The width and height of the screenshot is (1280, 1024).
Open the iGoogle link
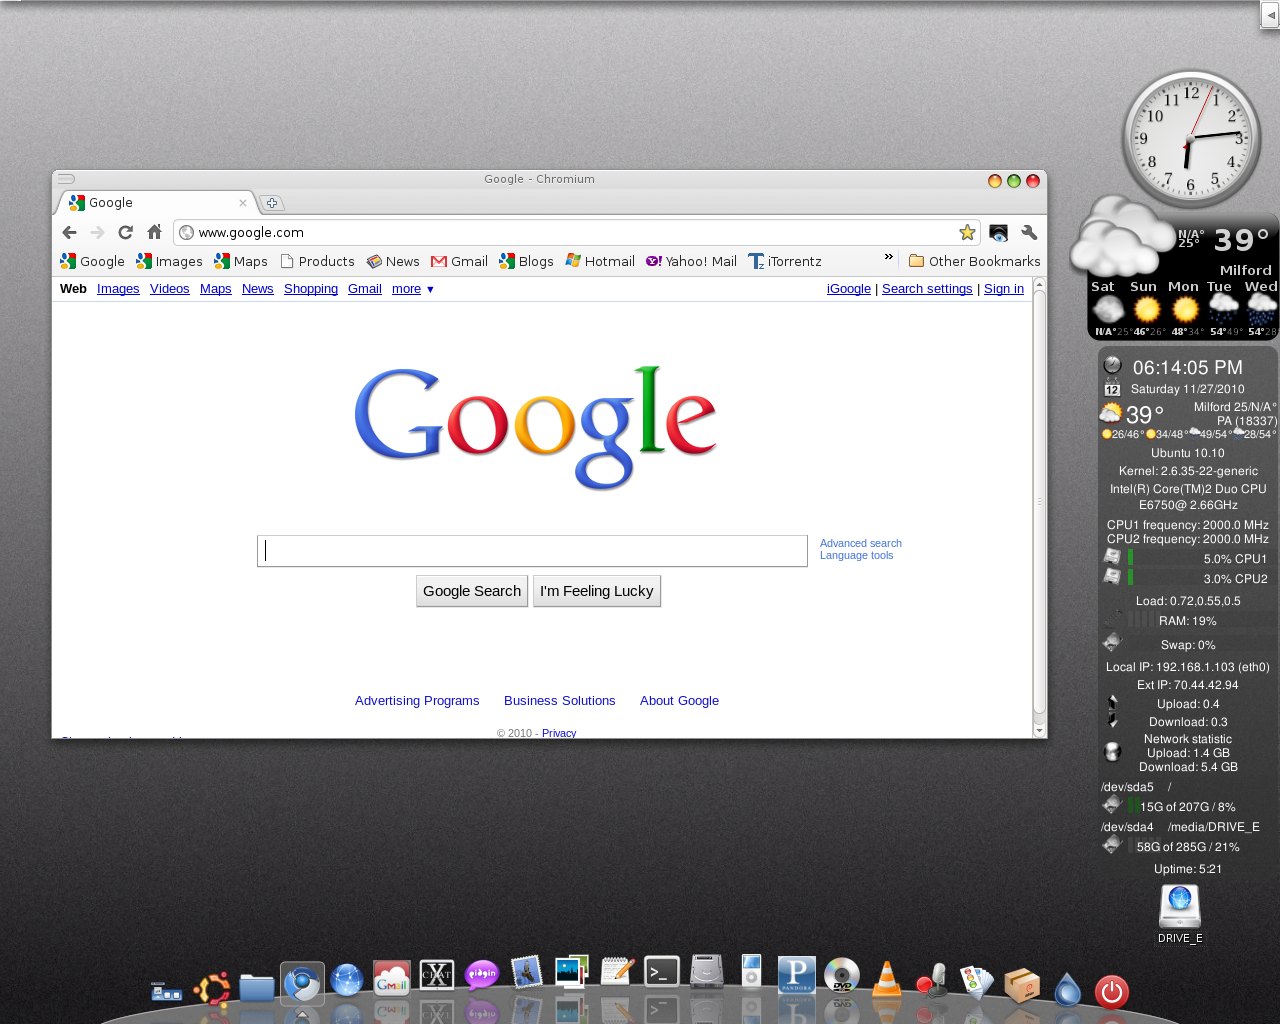click(x=849, y=289)
